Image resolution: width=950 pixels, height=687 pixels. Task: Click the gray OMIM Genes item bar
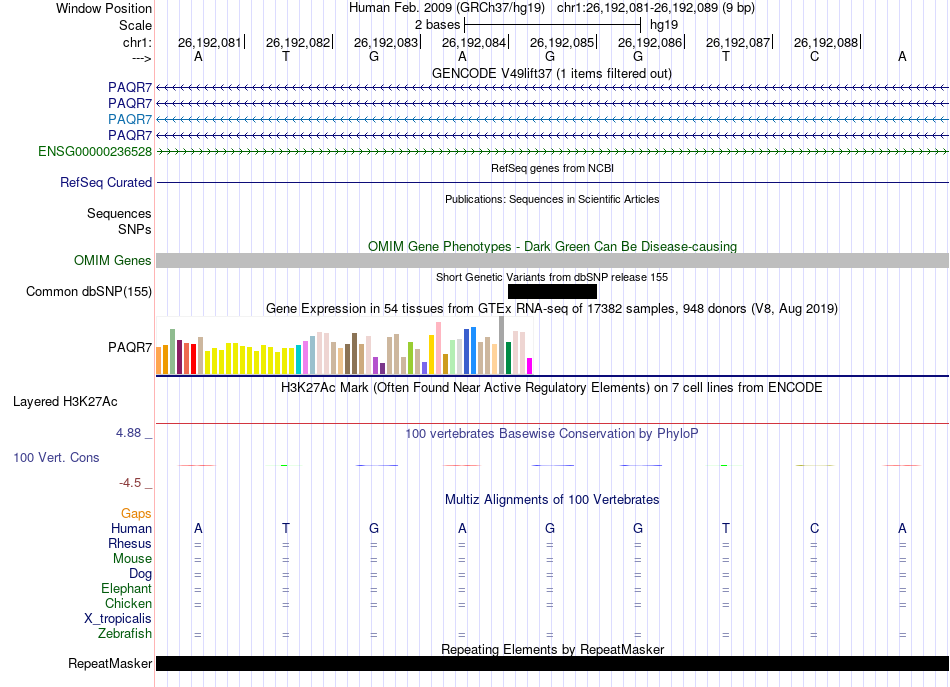pos(552,260)
